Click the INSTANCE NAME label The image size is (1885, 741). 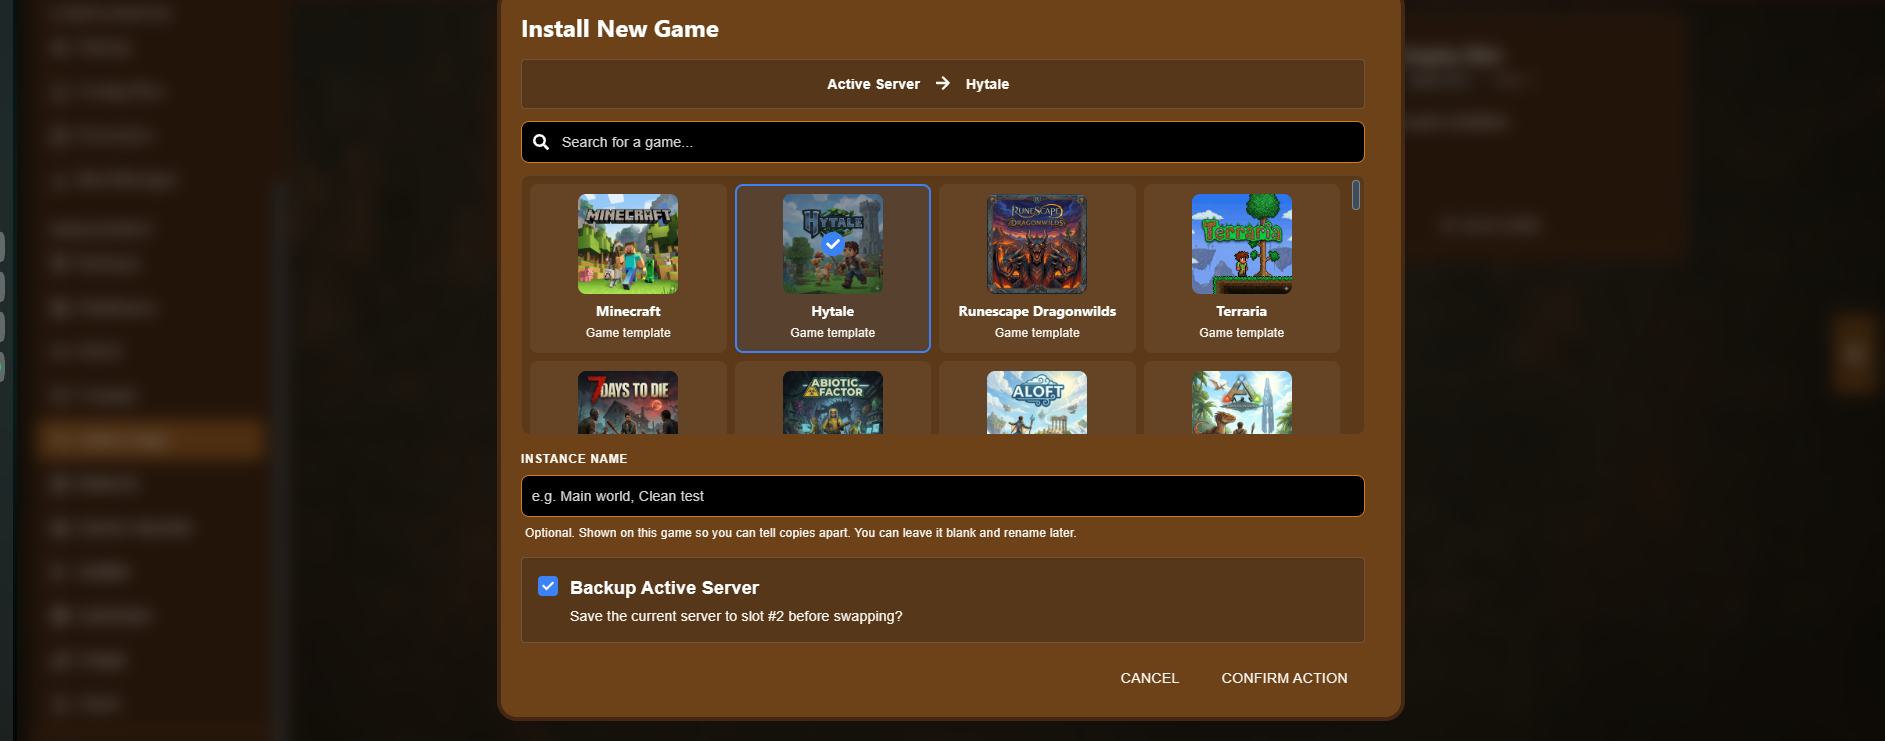coord(574,459)
